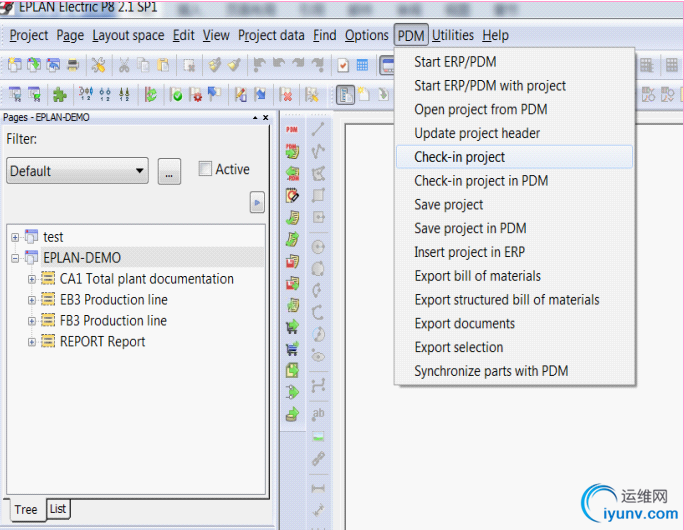Select Export bill of materials entry
Screen dimensions: 684x530
514,276
